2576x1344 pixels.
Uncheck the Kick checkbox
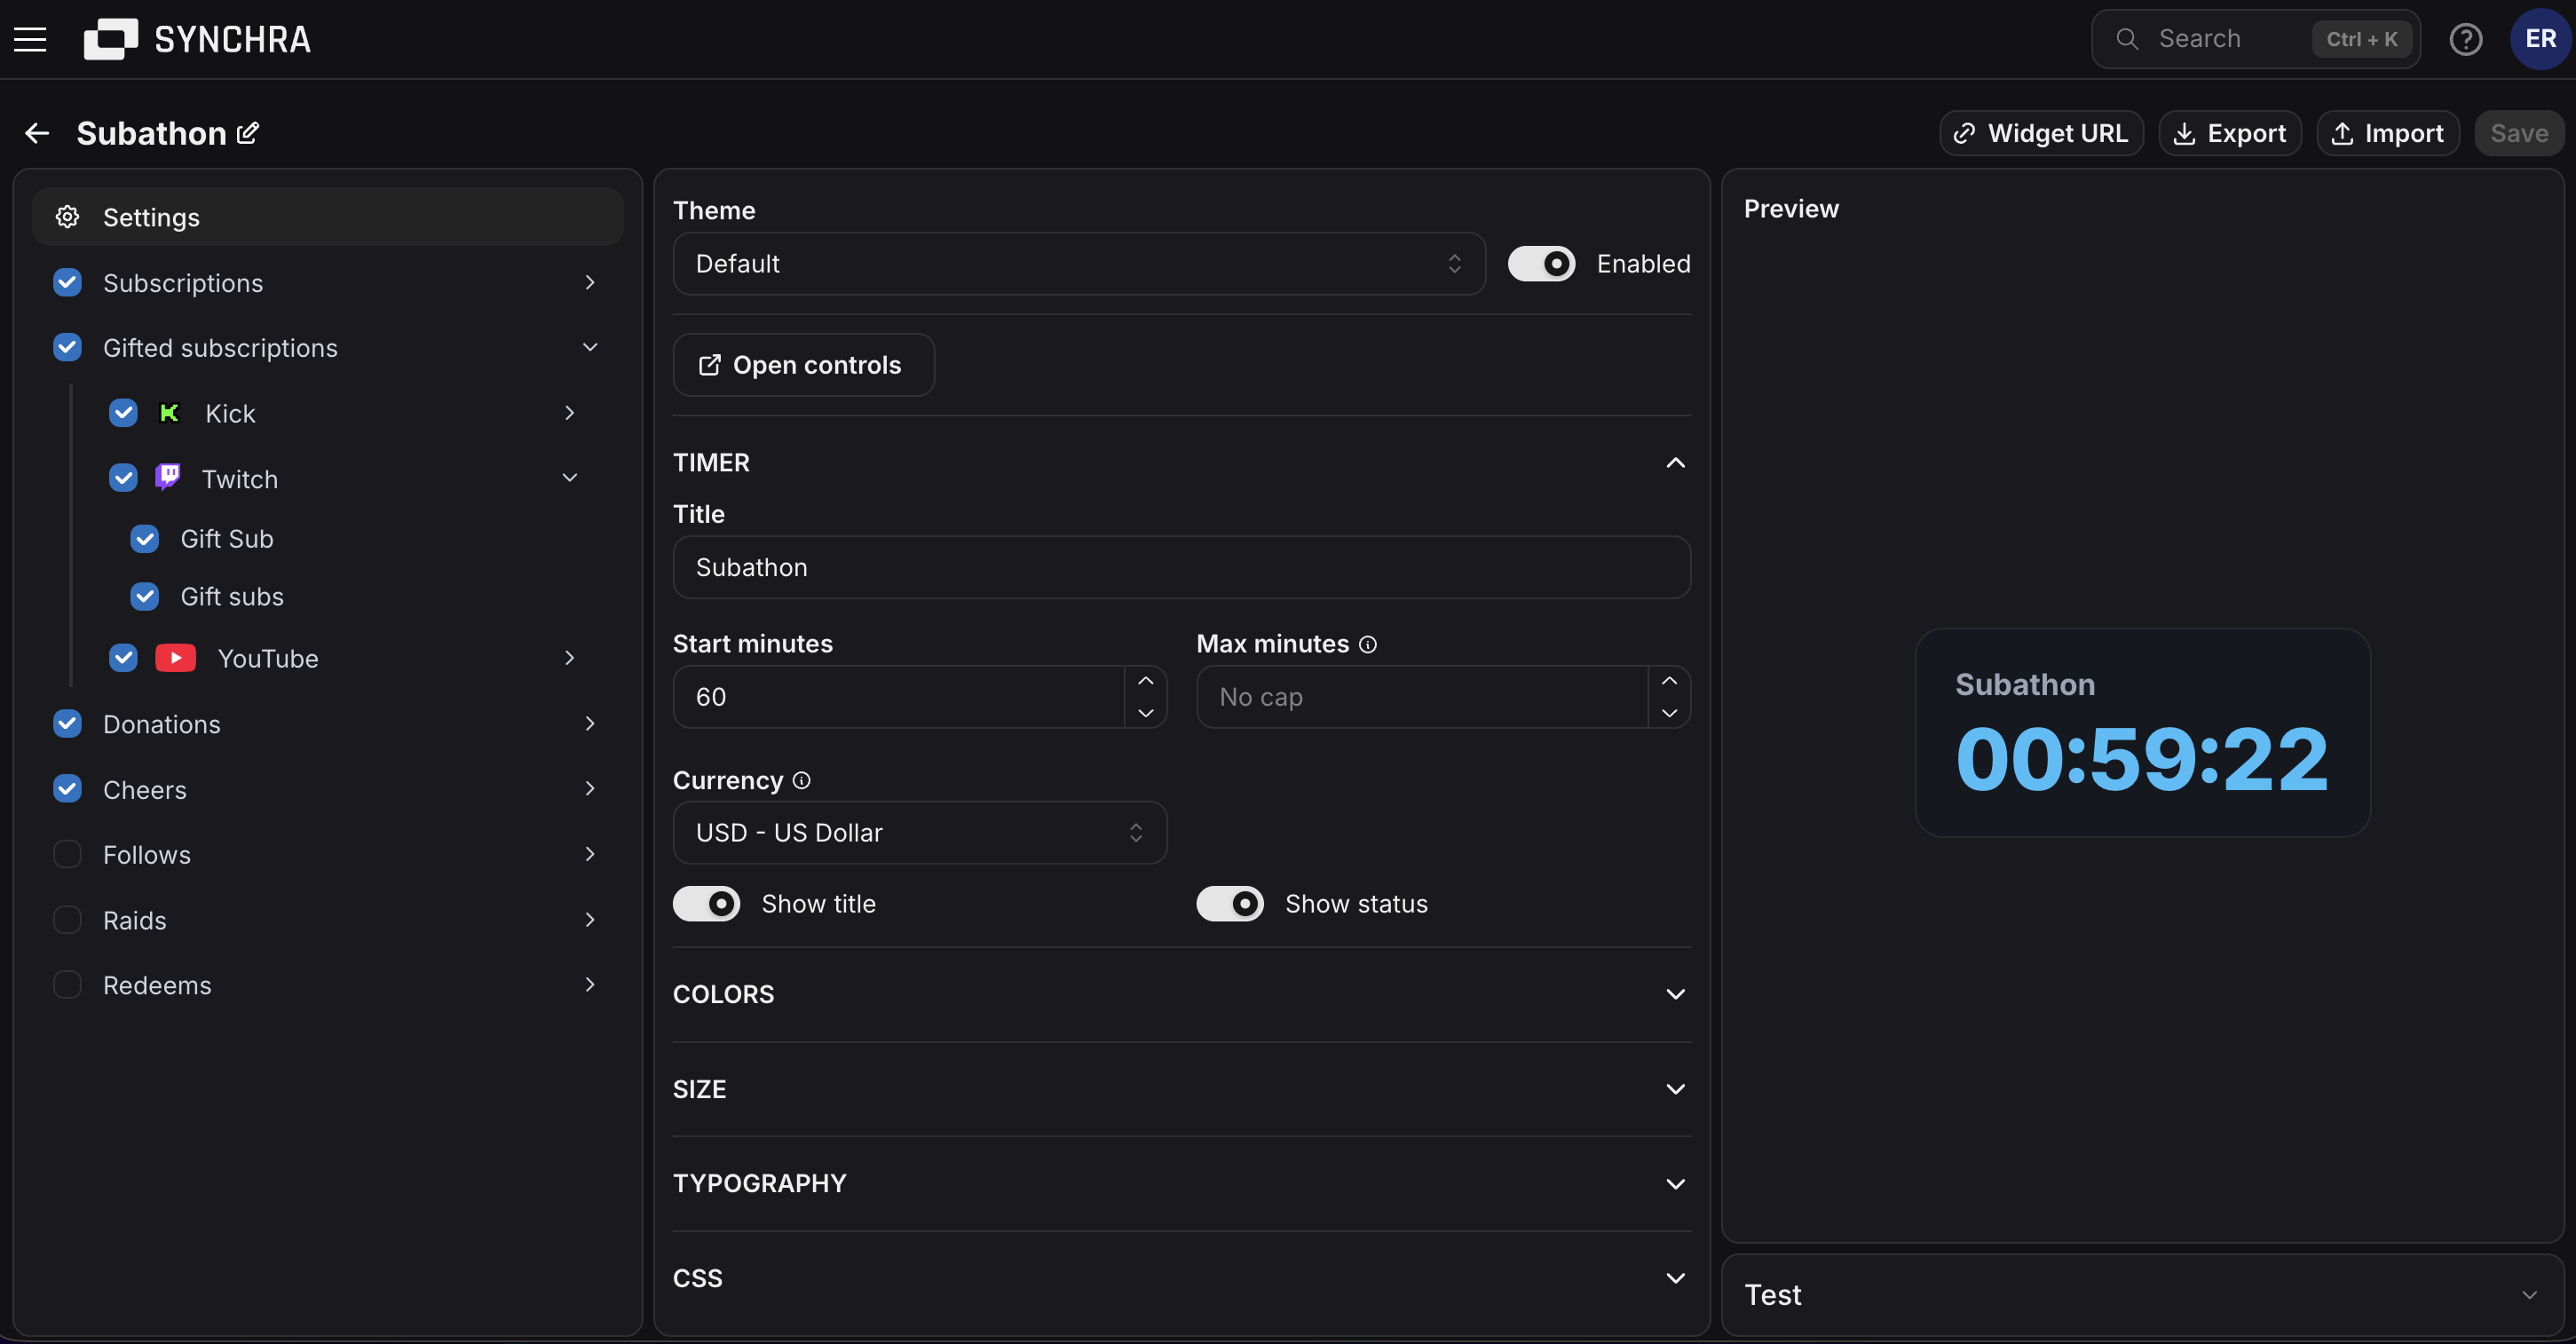(123, 413)
